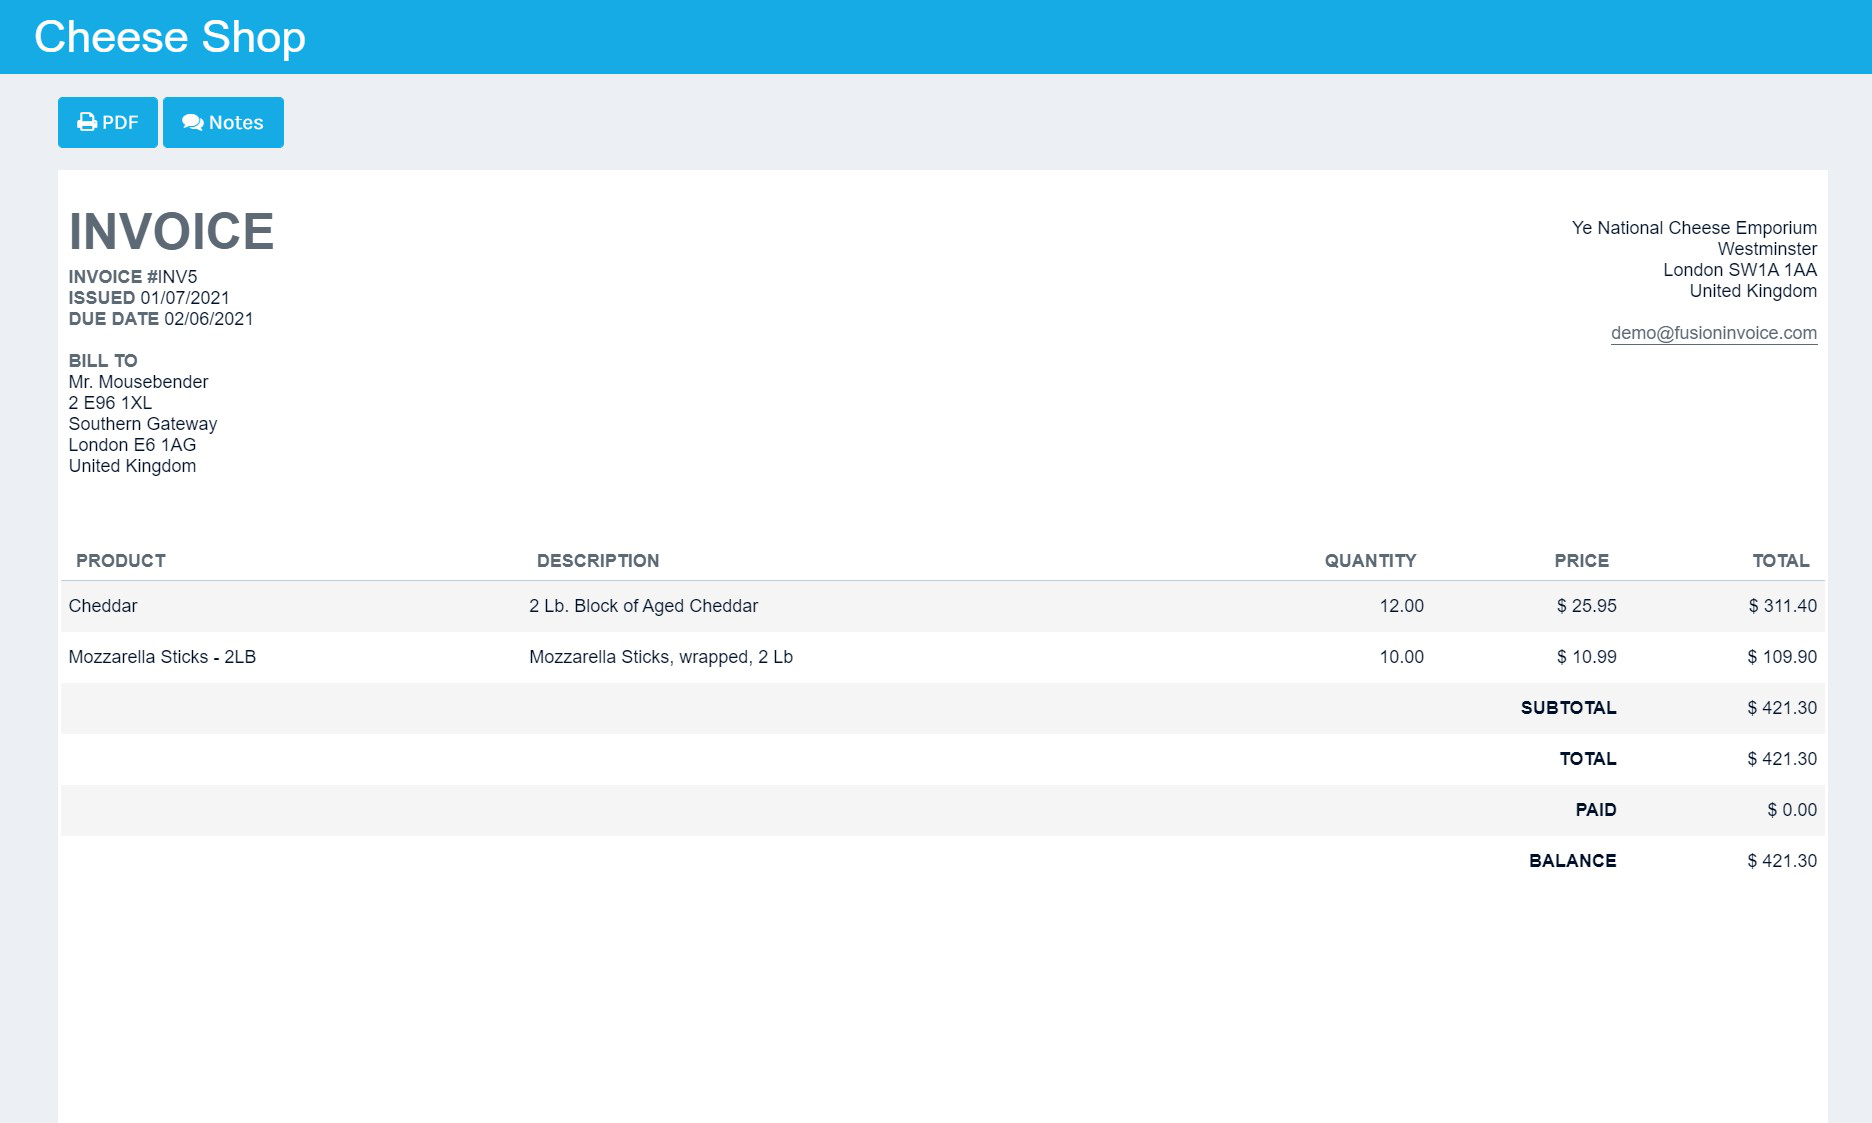The image size is (1872, 1123).
Task: Click the DUE DATE 02/06/2021 text
Action: coord(160,318)
